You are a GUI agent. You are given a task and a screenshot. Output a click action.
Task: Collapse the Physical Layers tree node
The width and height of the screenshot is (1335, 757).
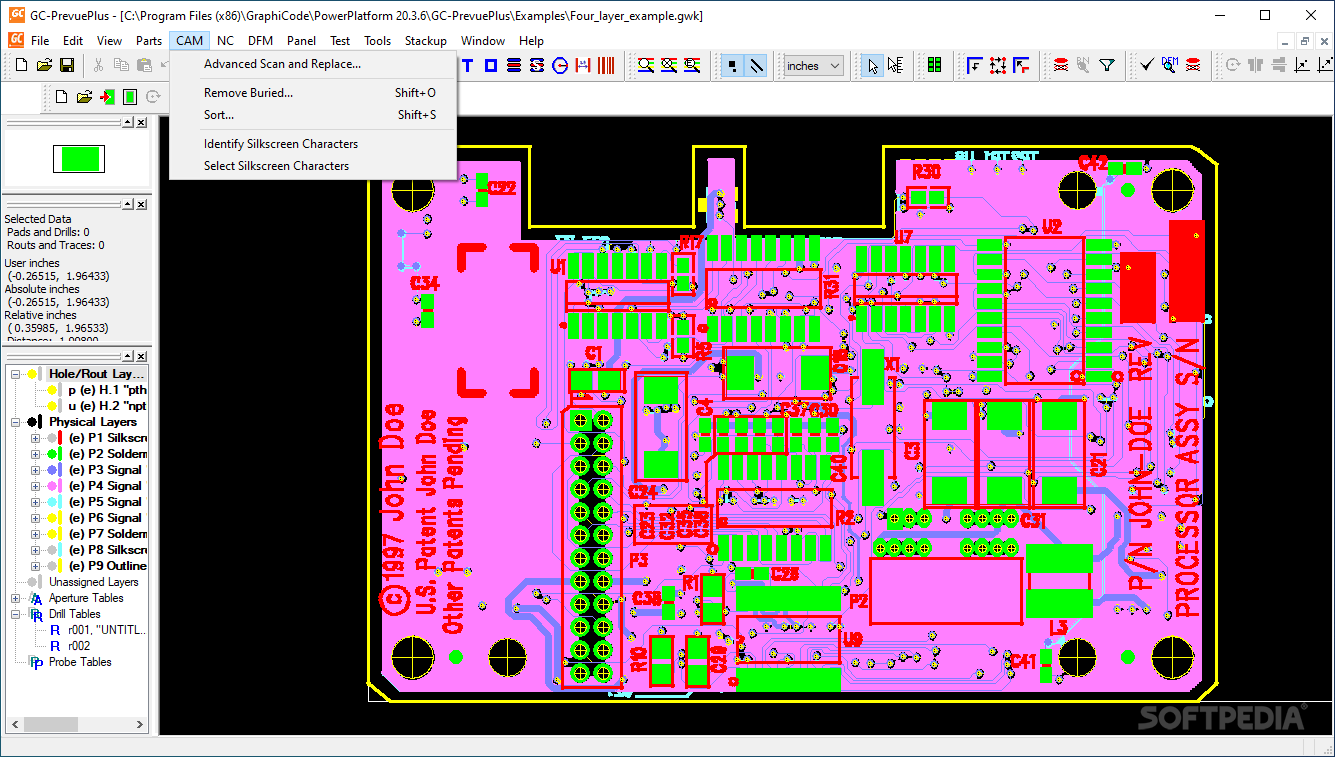pos(16,422)
